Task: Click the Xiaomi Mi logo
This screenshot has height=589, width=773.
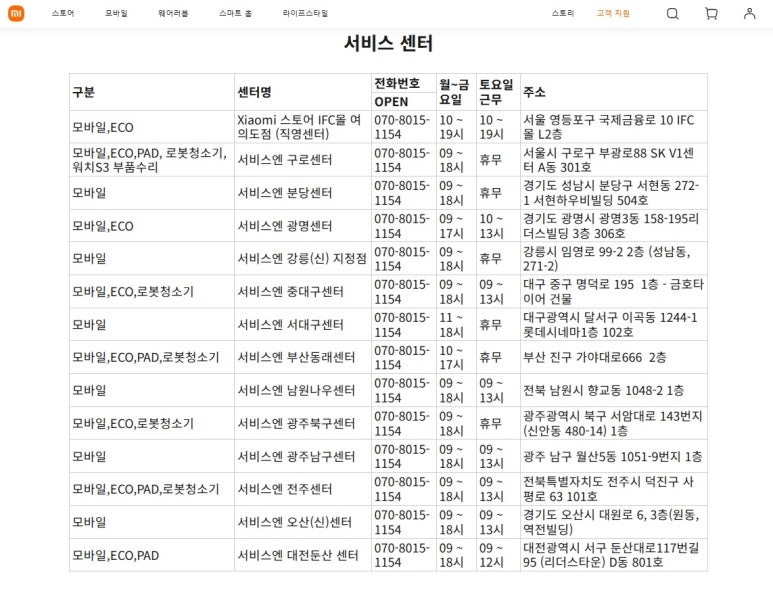Action: tap(16, 13)
